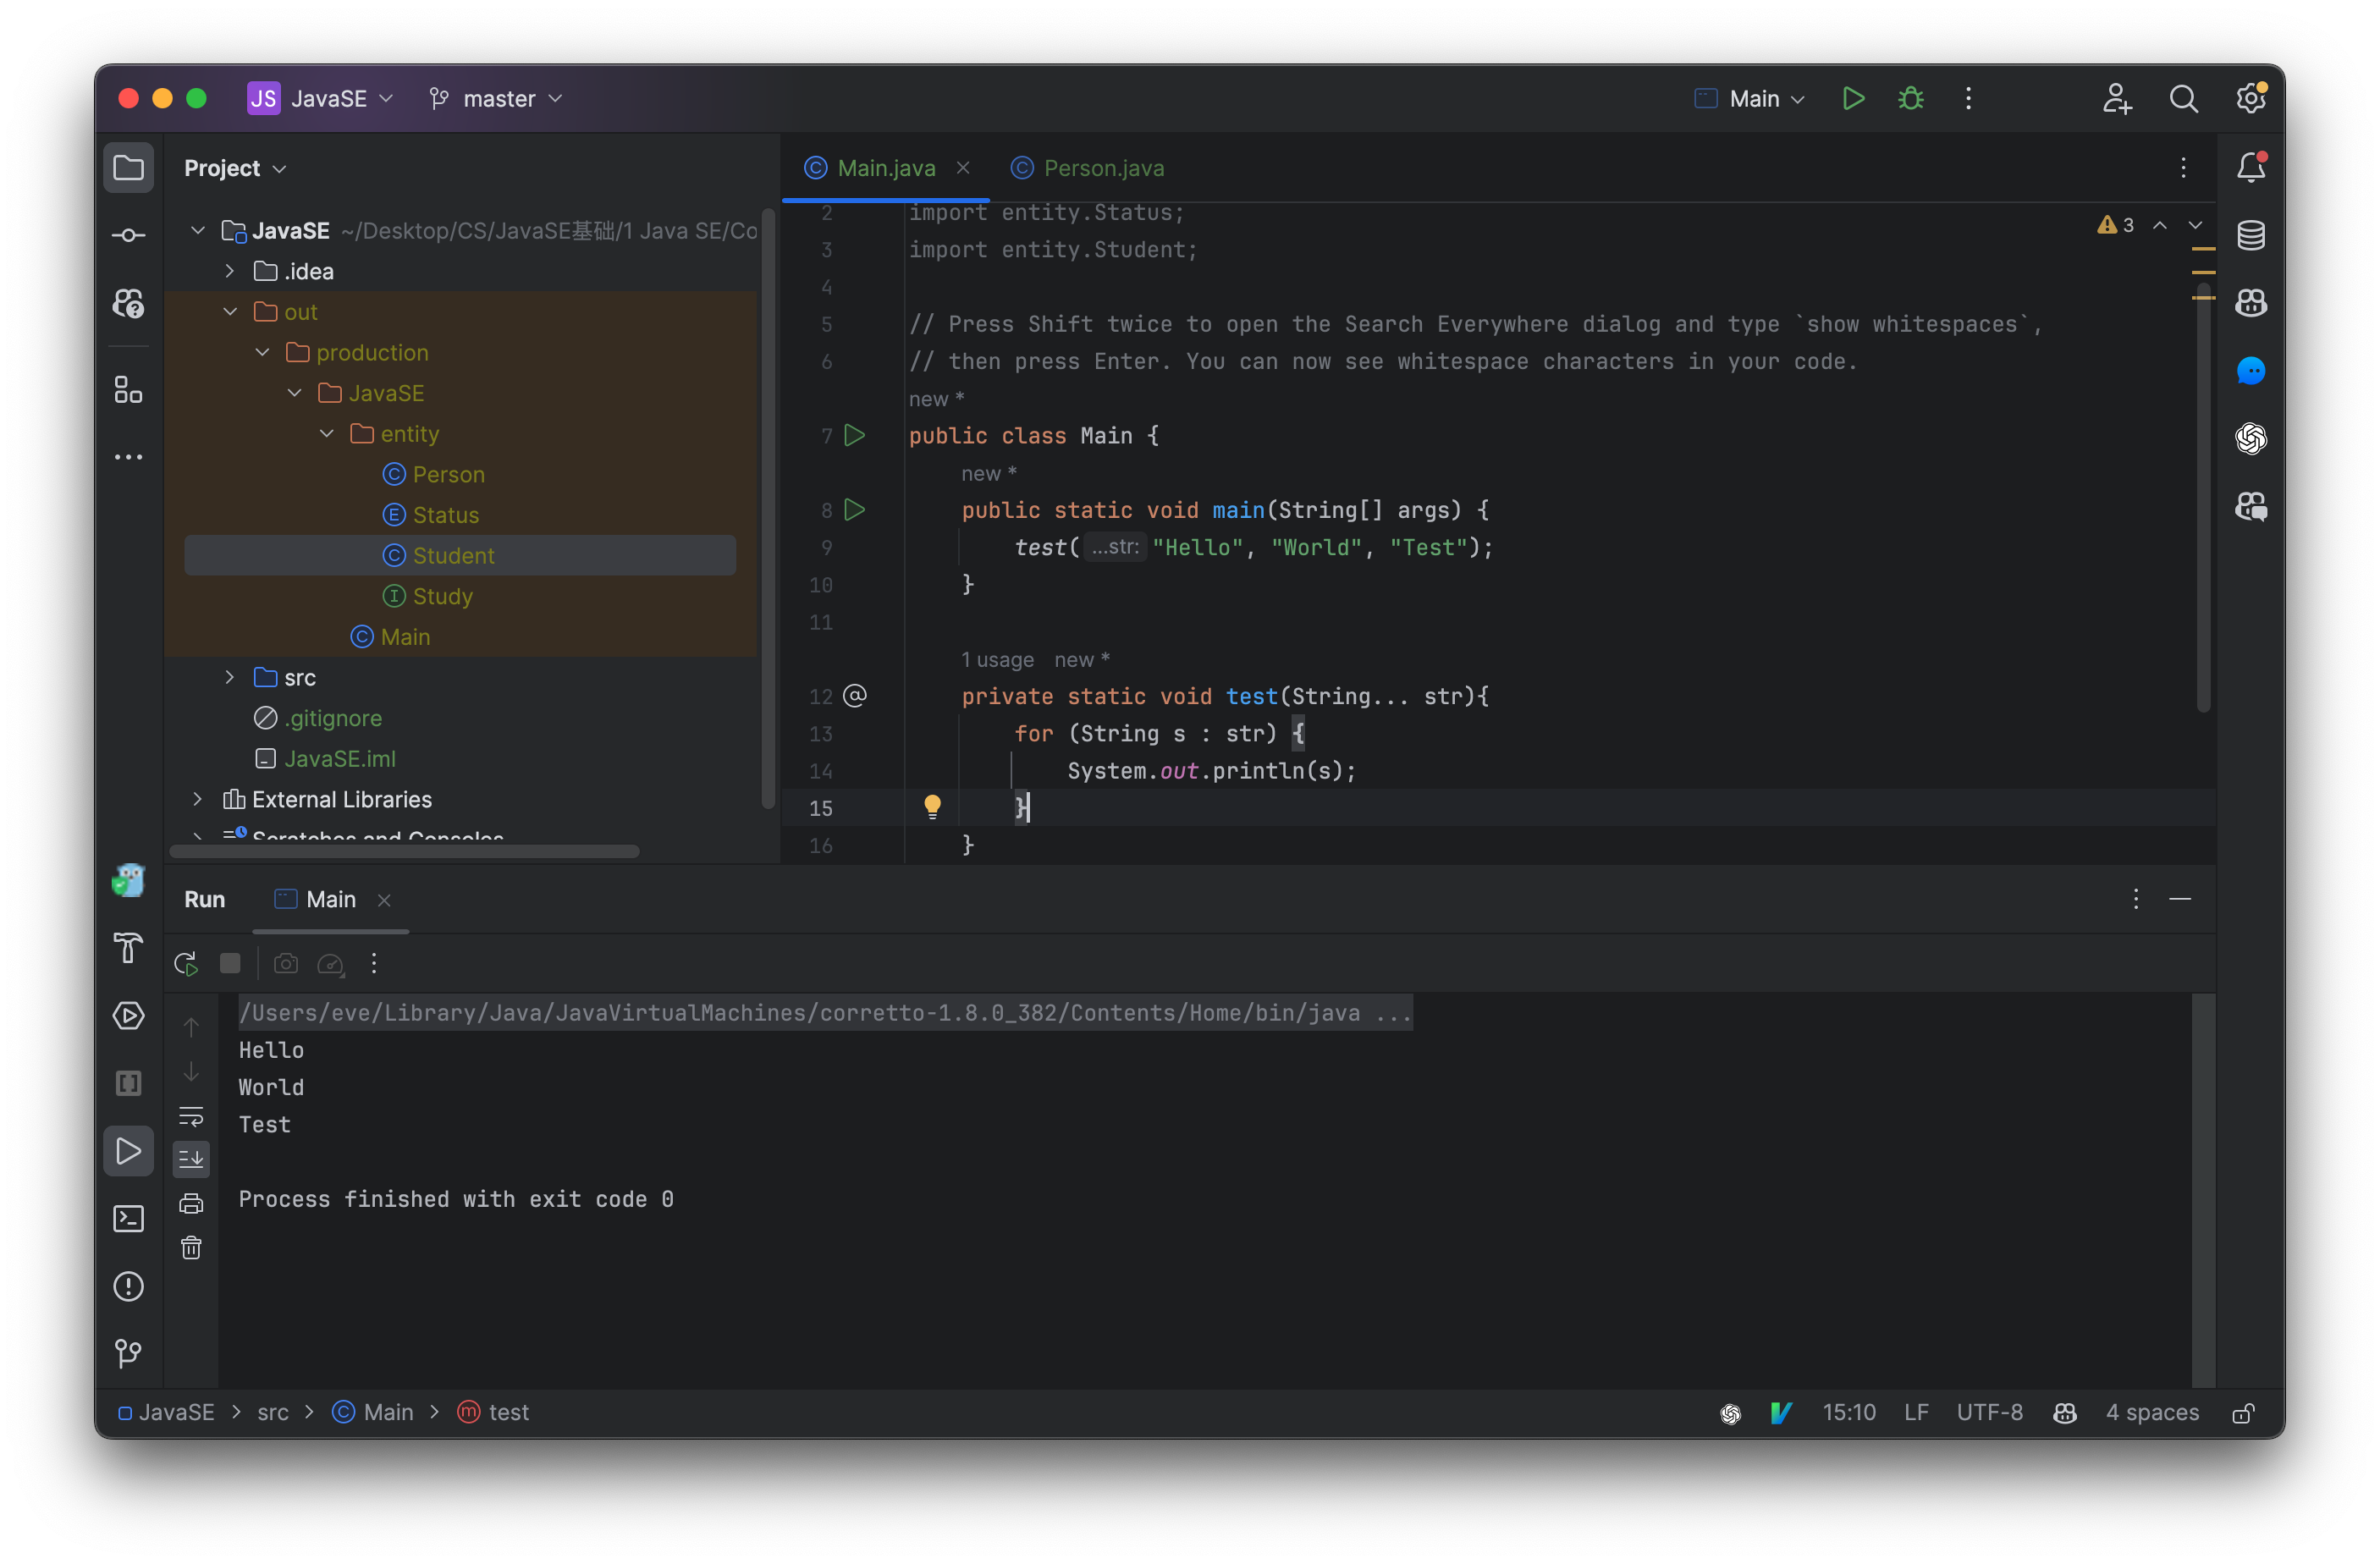The width and height of the screenshot is (2380, 1564).
Task: Click the Notifications bell icon
Action: (x=2249, y=166)
